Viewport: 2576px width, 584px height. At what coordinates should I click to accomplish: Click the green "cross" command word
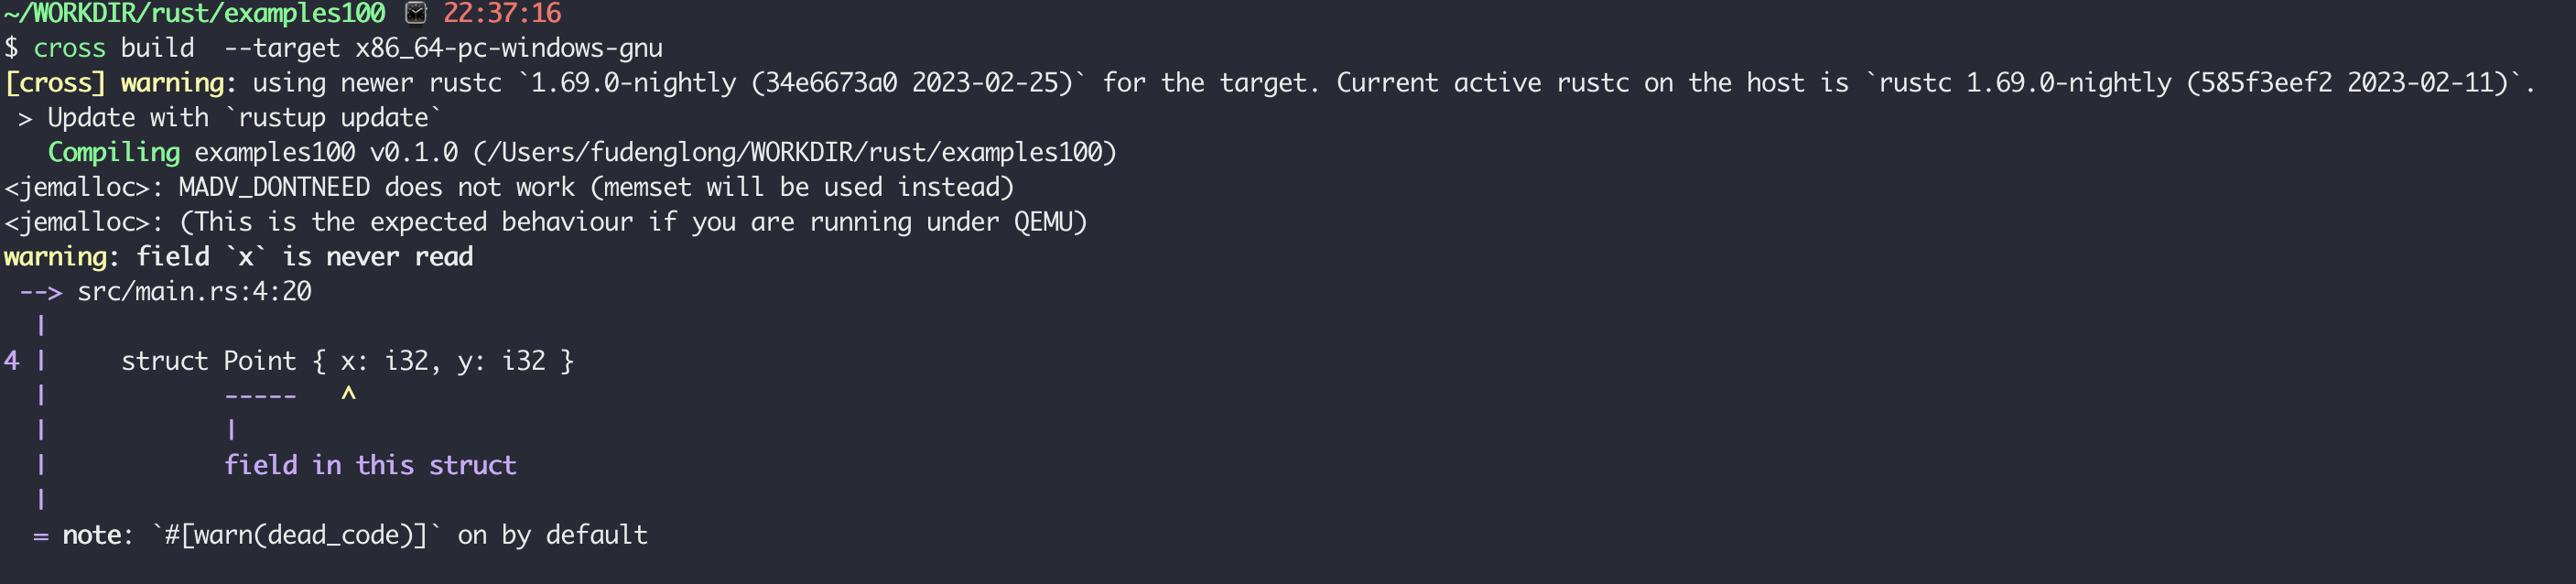click(x=69, y=48)
